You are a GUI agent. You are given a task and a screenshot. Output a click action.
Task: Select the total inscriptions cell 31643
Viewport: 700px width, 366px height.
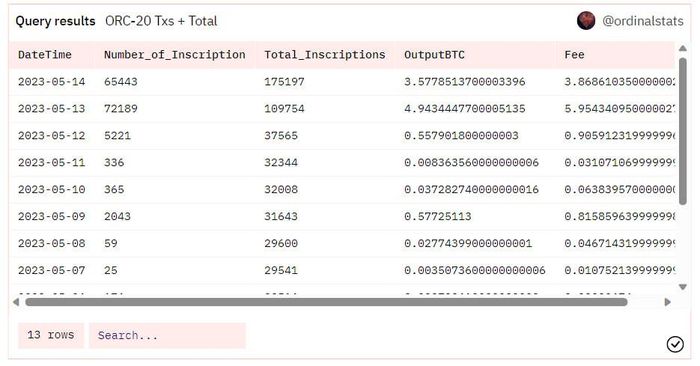281,216
